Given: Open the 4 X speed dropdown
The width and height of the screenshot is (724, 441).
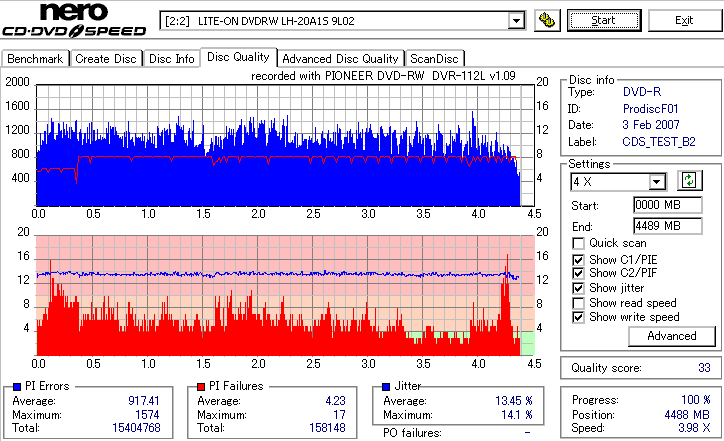Looking at the screenshot, I should (x=656, y=182).
